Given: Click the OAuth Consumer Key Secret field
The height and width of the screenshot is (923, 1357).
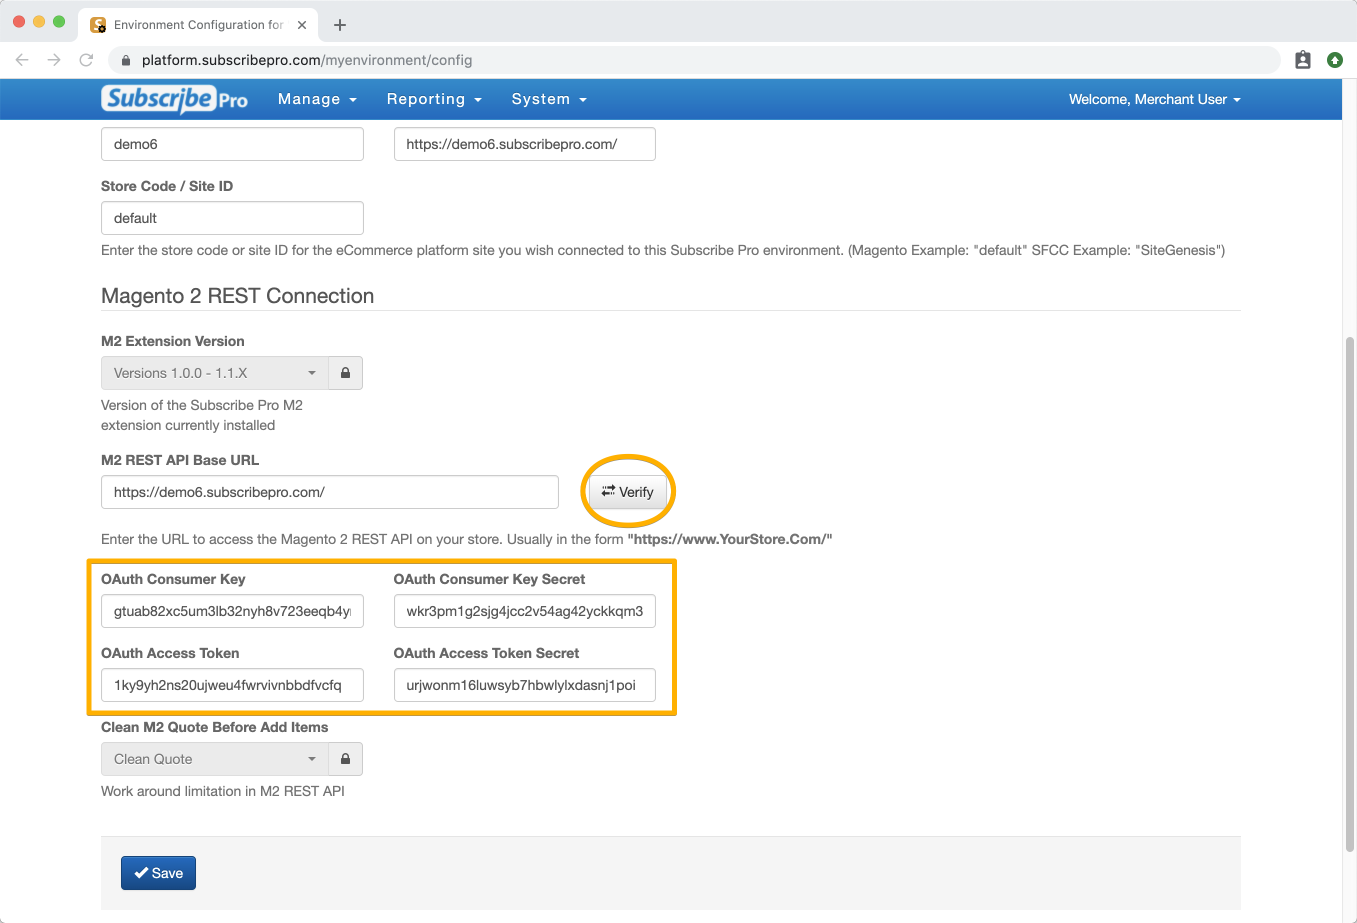Looking at the screenshot, I should click(x=525, y=611).
